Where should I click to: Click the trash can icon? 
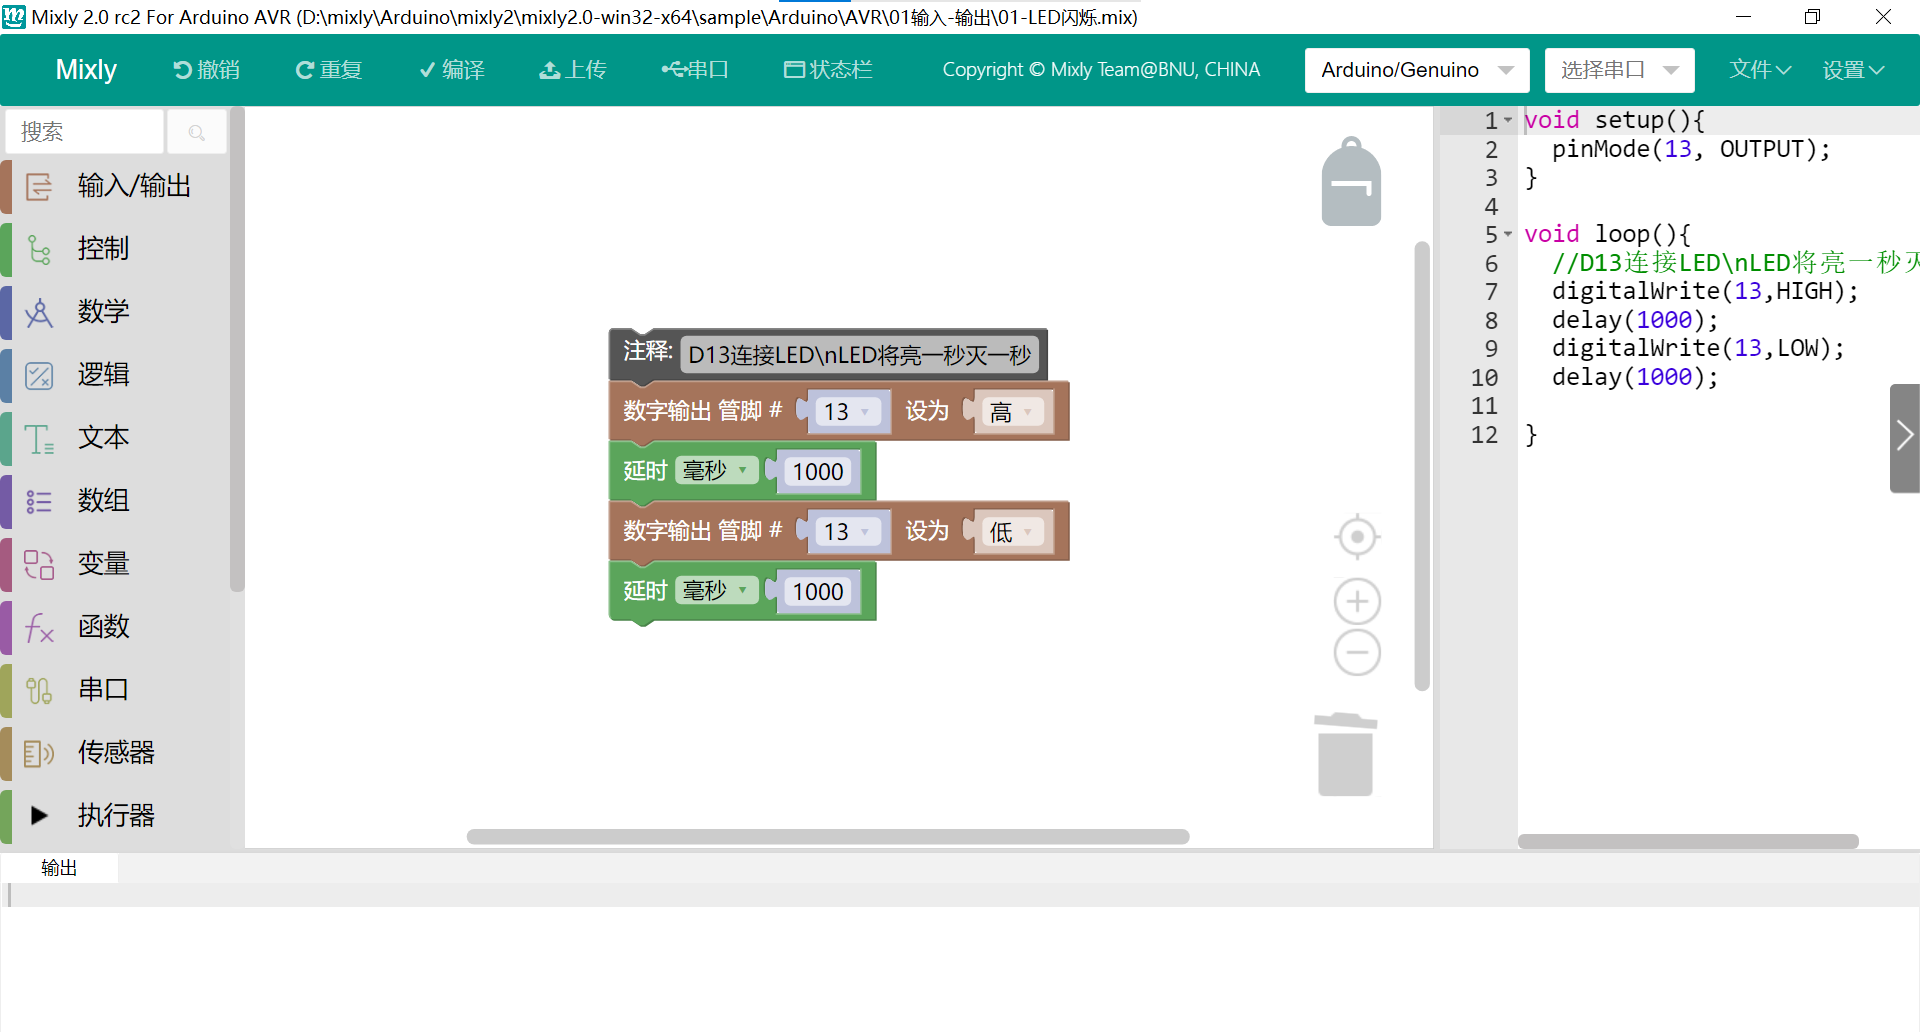tap(1345, 756)
